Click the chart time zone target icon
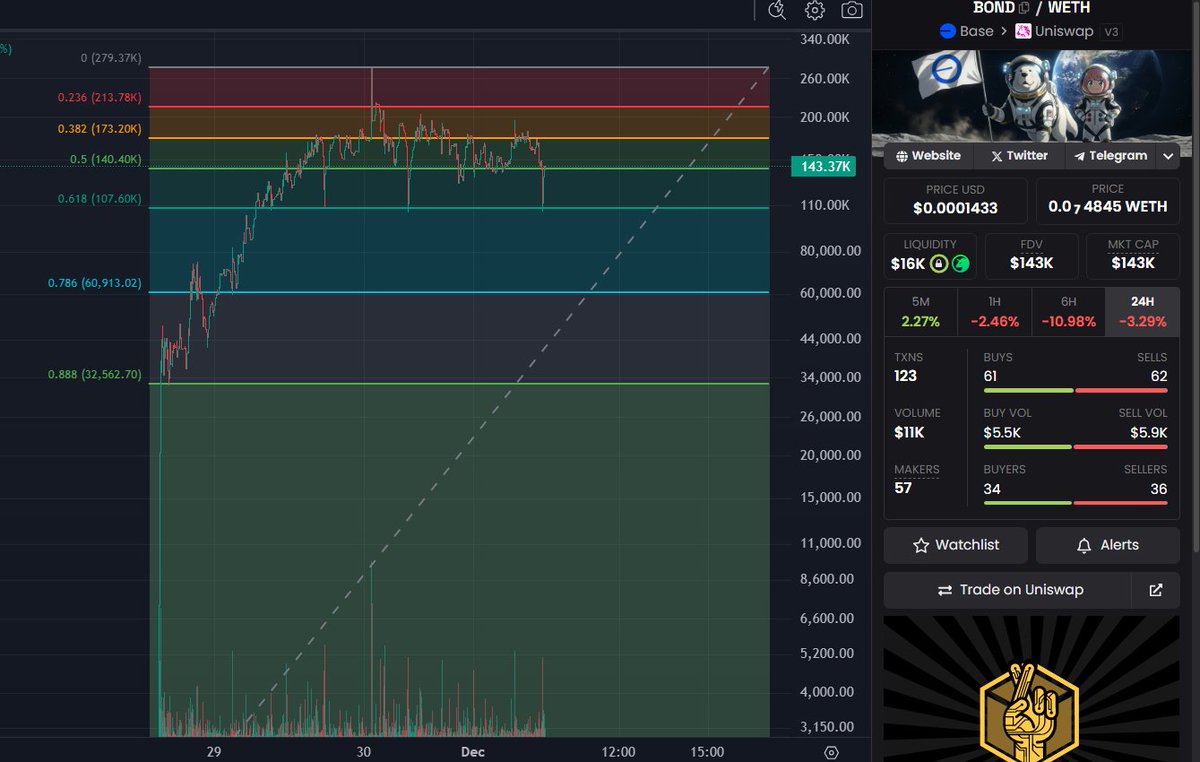This screenshot has width=1200, height=762. point(832,752)
